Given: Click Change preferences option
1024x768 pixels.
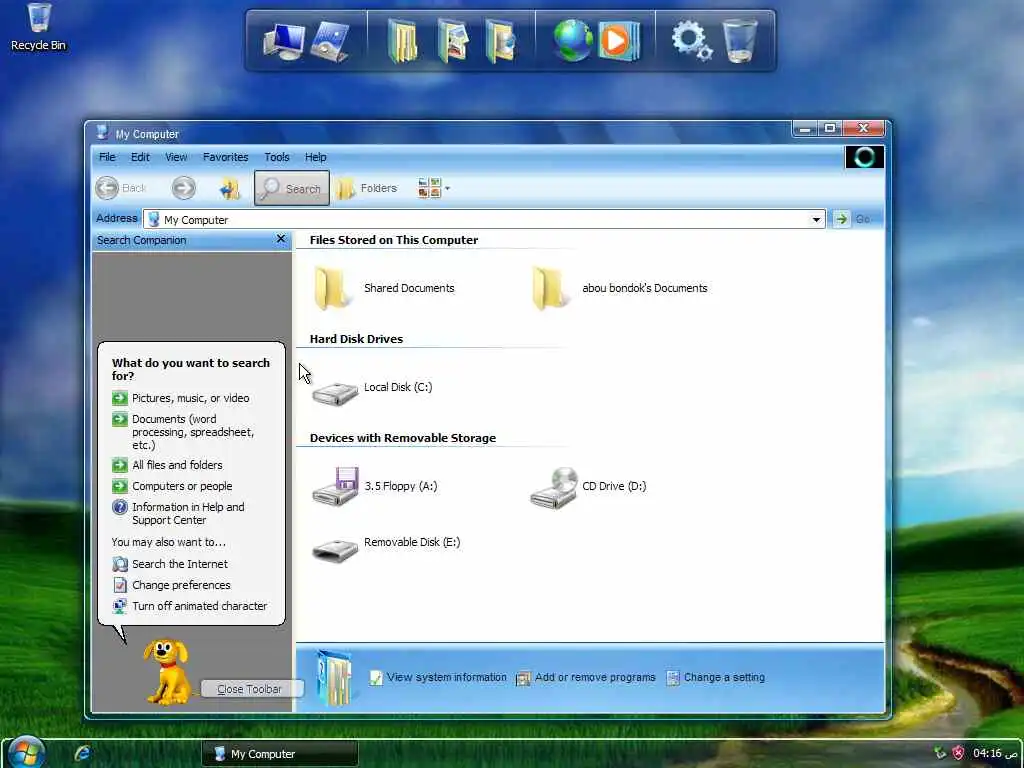Looking at the screenshot, I should coord(172,584).
